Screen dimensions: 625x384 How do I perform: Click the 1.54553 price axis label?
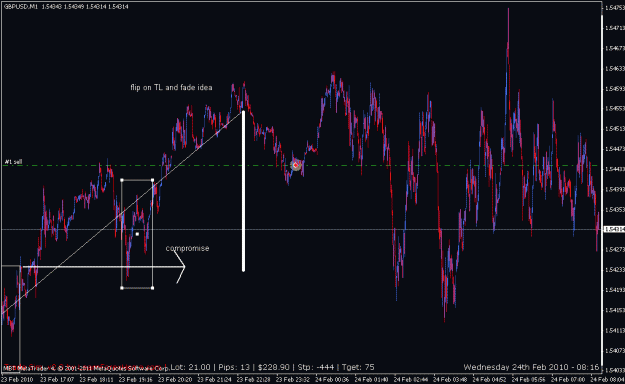pos(615,108)
